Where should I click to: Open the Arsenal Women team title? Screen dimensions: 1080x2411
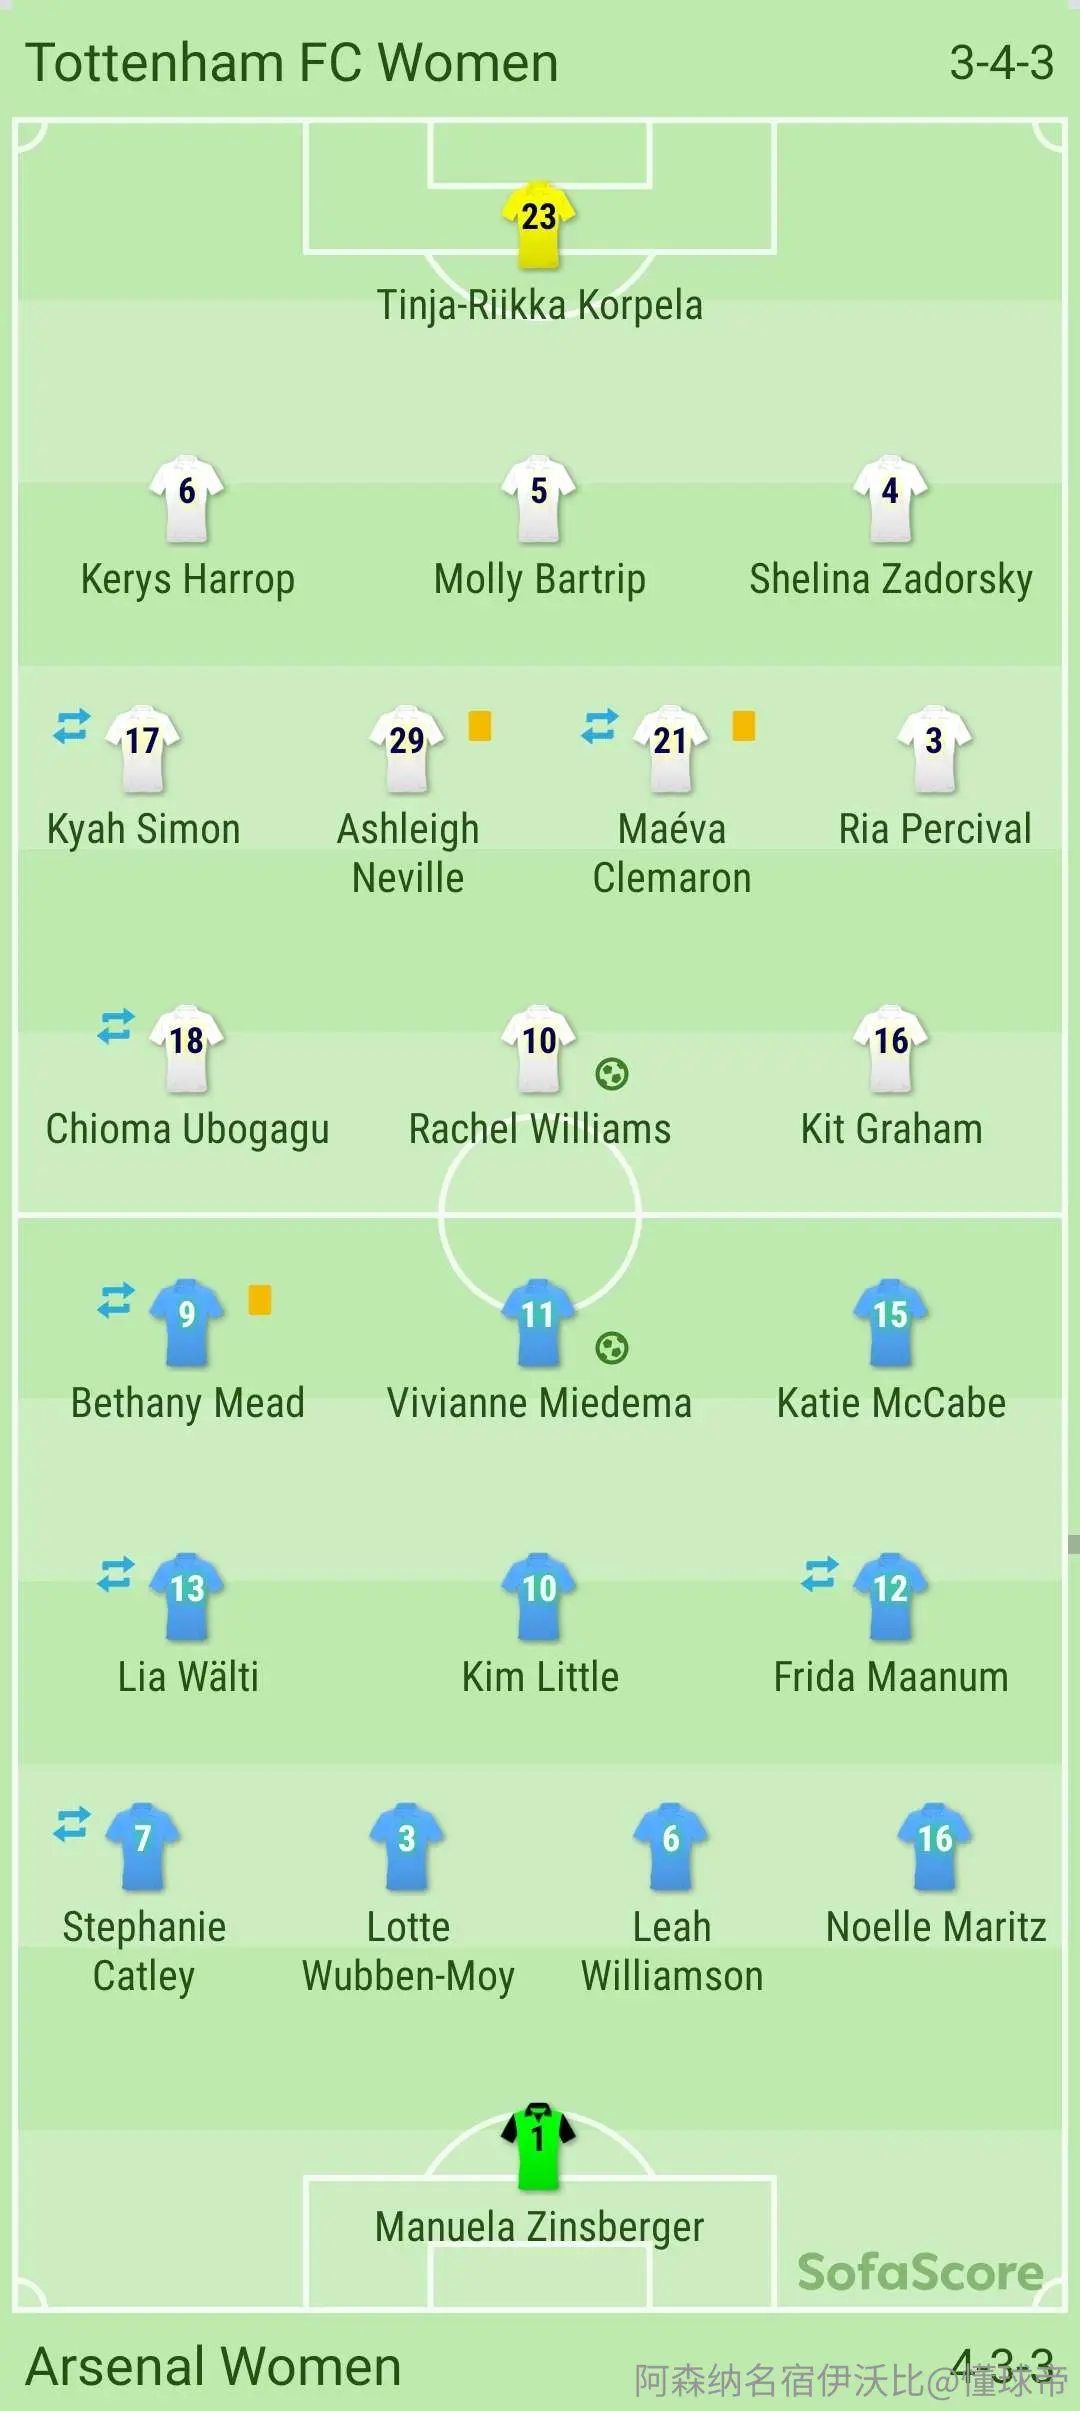coord(213,2367)
